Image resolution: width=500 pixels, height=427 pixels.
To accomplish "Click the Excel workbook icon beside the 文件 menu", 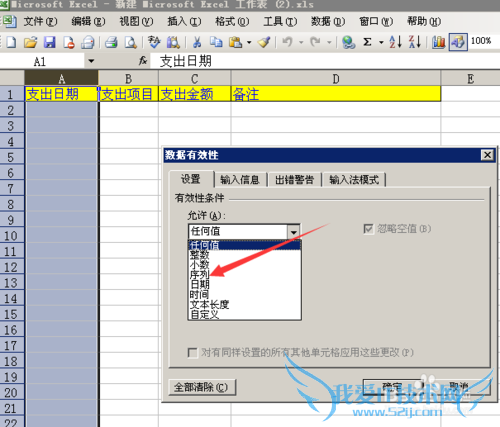I will click(9, 21).
